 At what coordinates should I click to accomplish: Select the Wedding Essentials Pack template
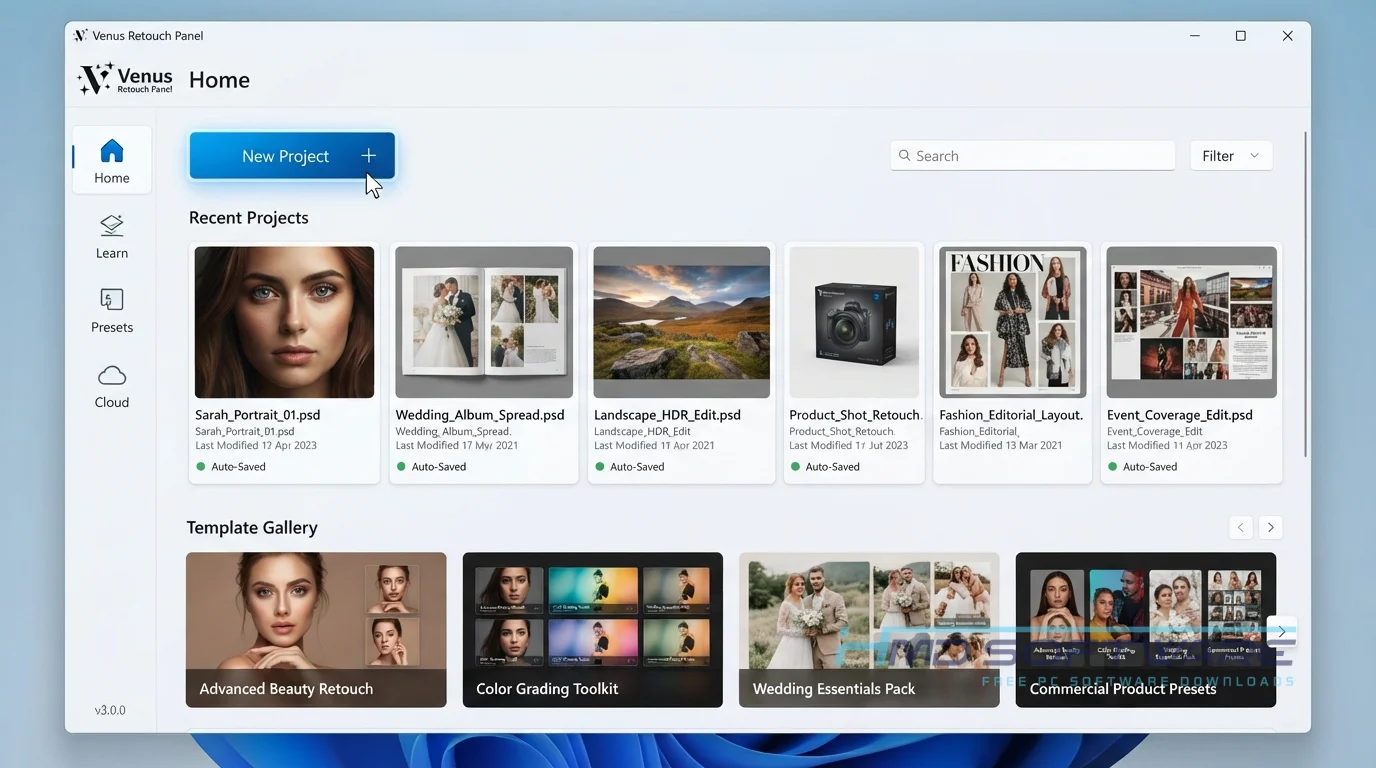click(x=869, y=630)
